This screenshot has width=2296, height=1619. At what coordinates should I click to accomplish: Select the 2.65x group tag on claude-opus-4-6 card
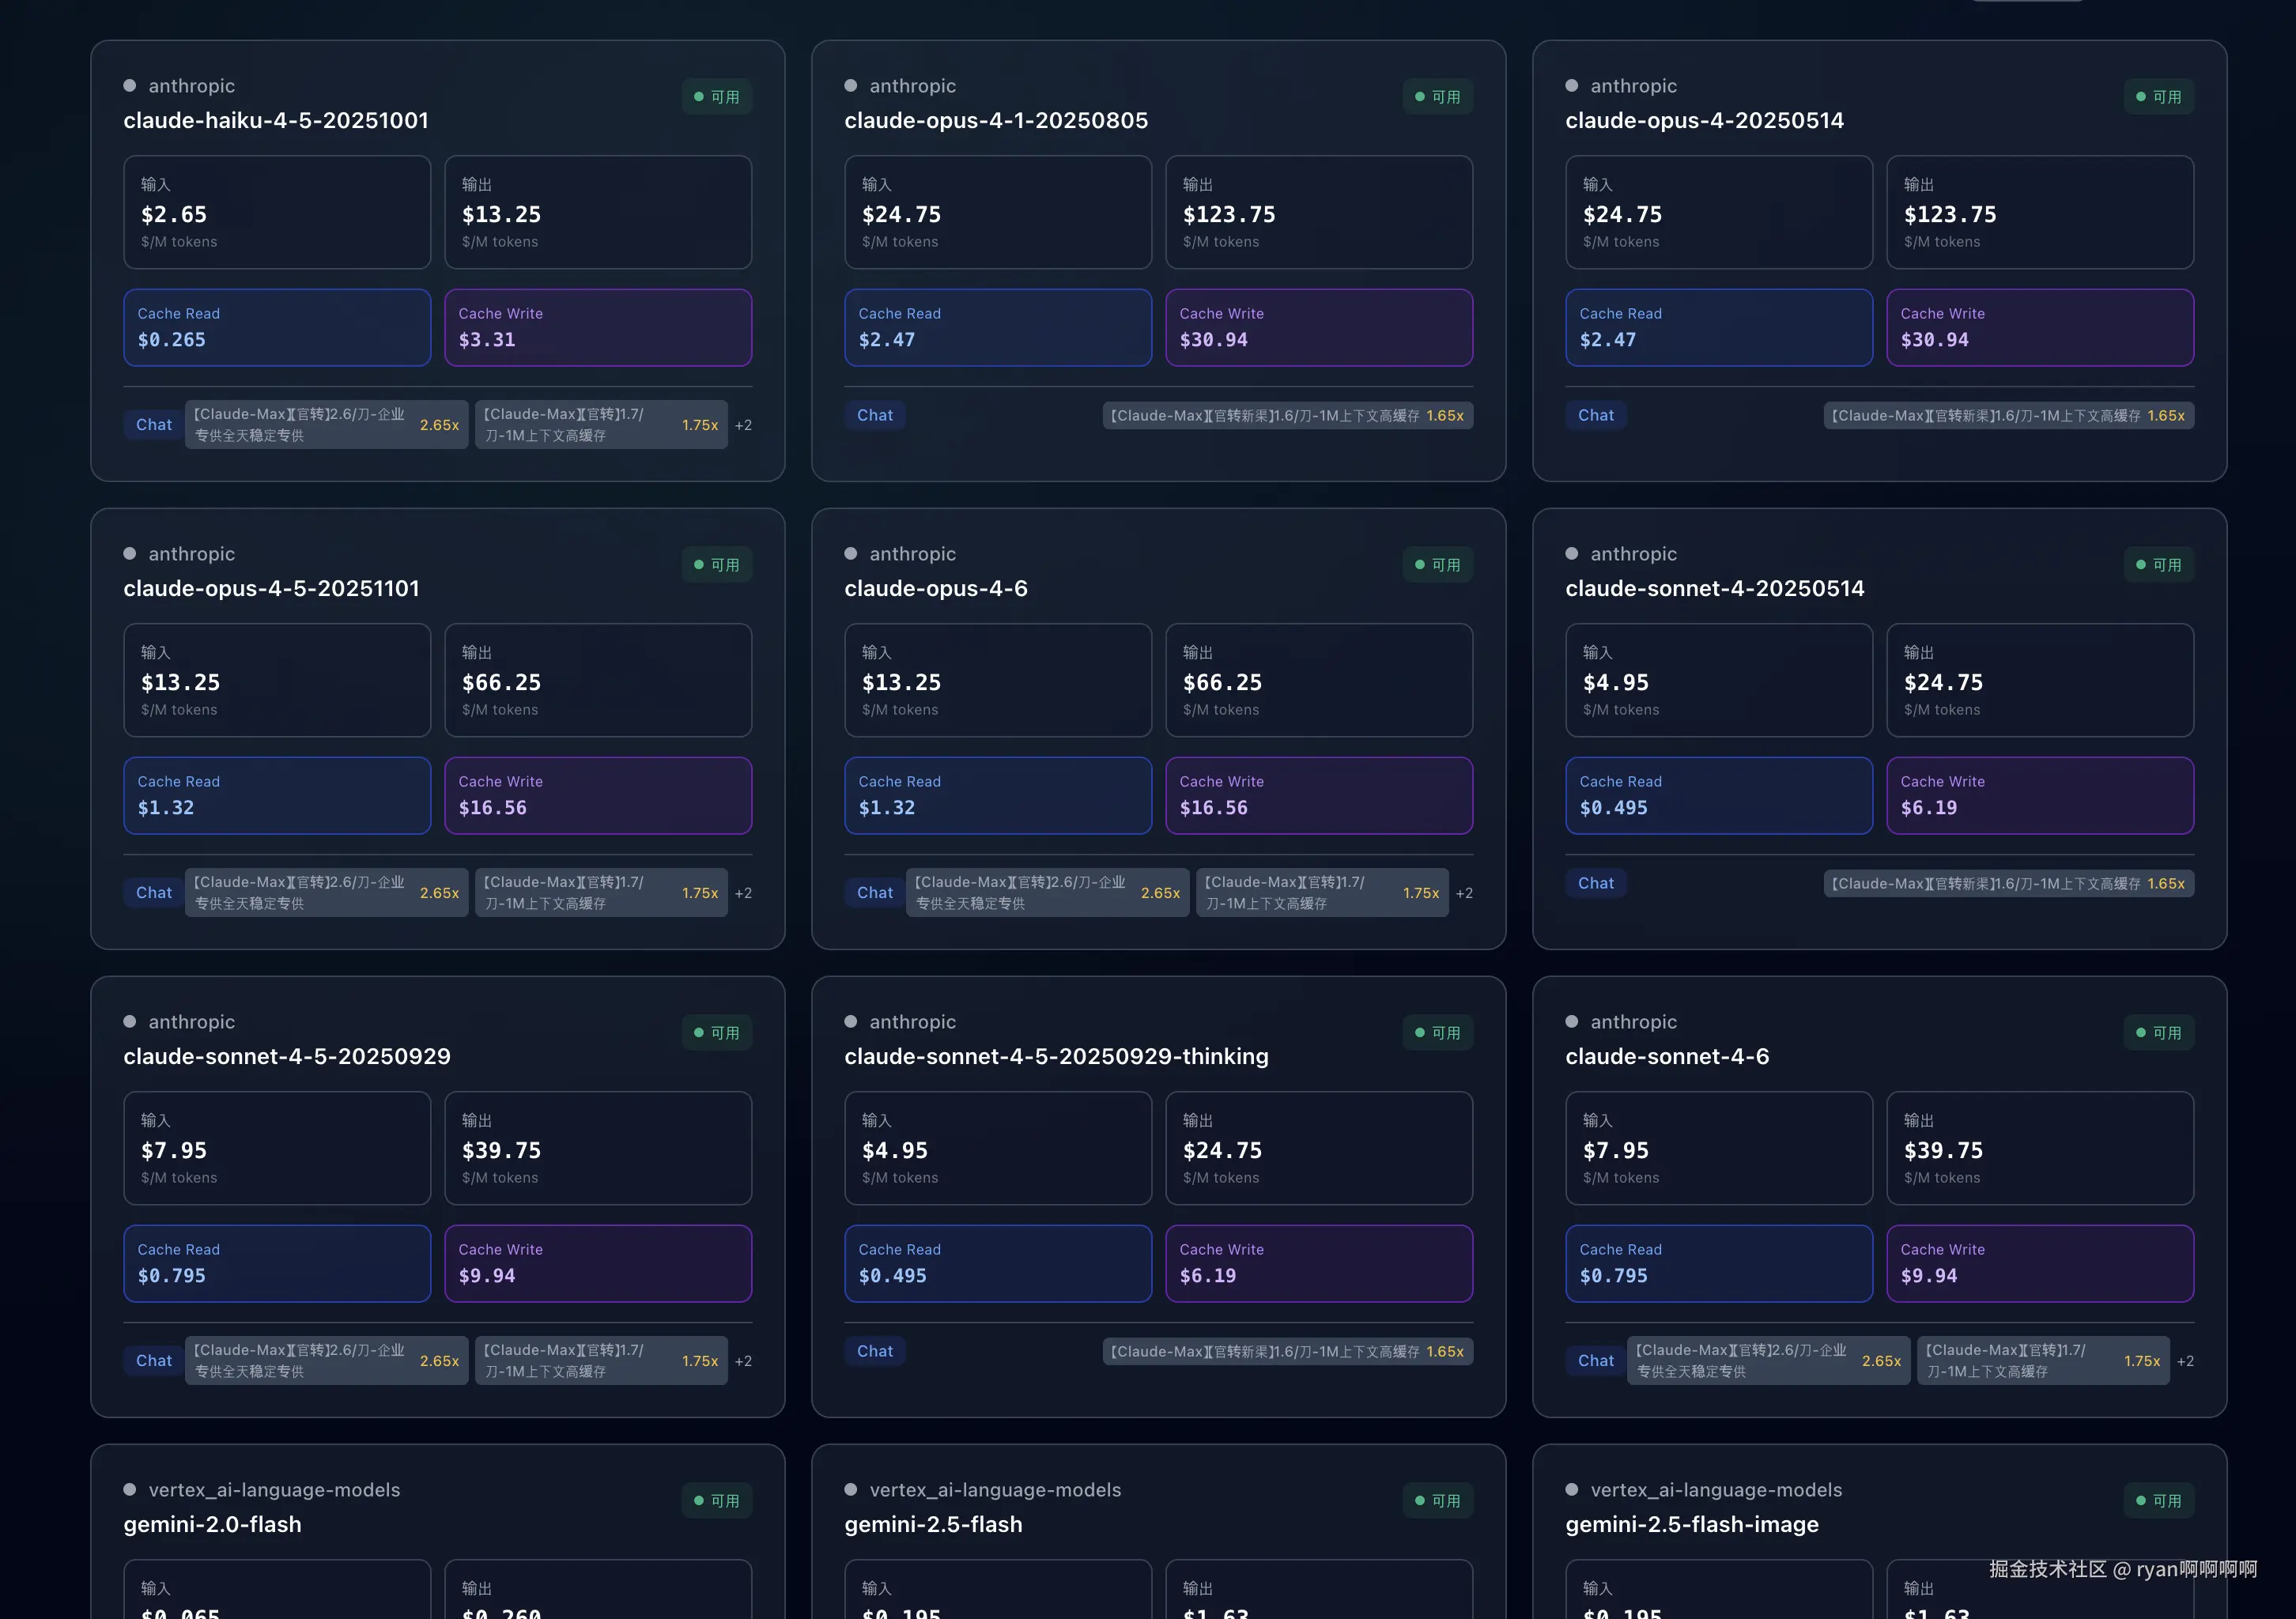coord(1047,893)
